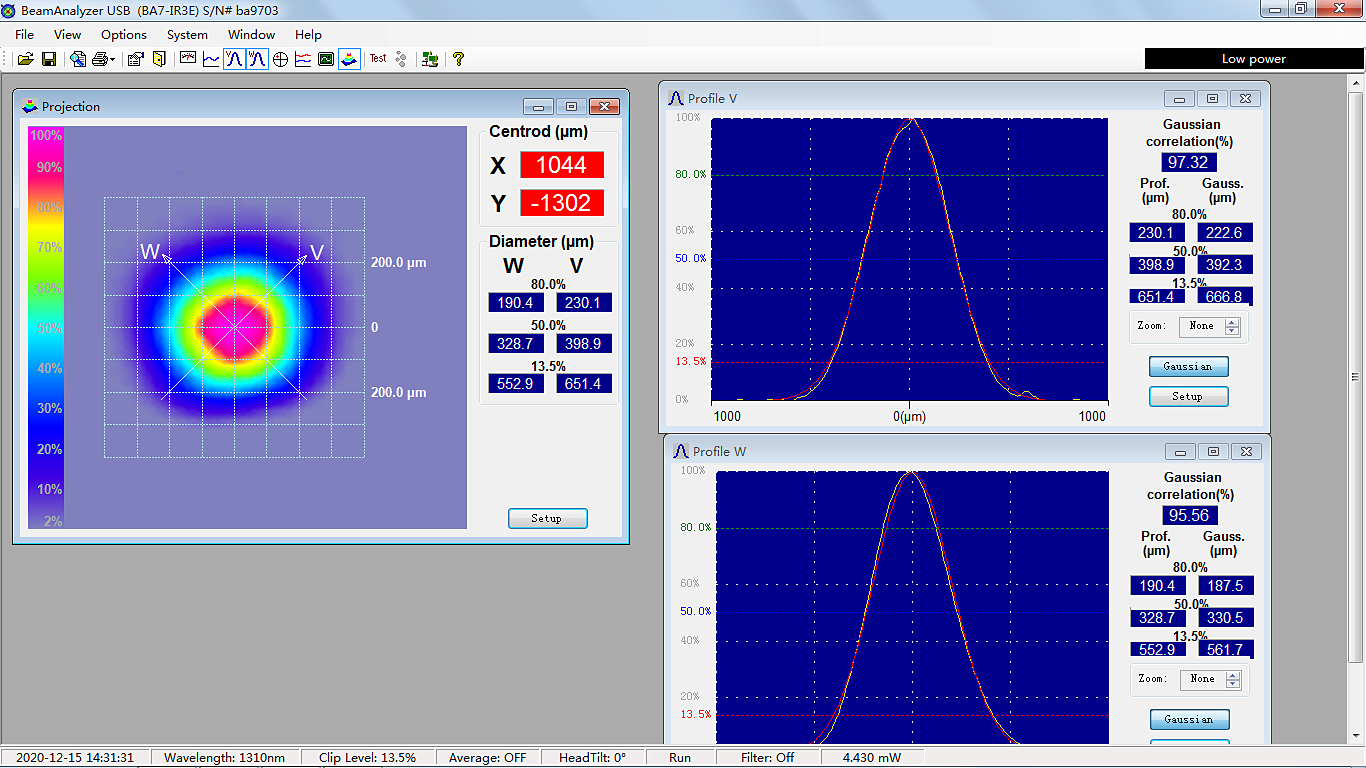Viewport: 1366px width, 768px height.
Task: Toggle the 3D Projection toolbar icon
Action: point(349,59)
